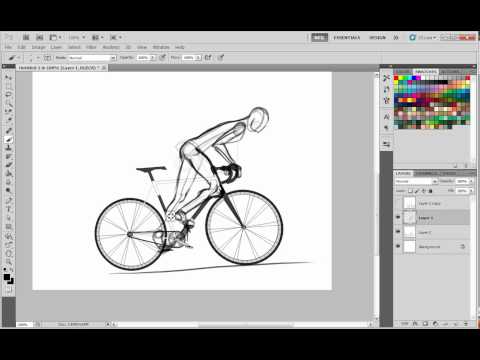480x360 pixels.
Task: Toggle Lock position
Action: [424, 191]
